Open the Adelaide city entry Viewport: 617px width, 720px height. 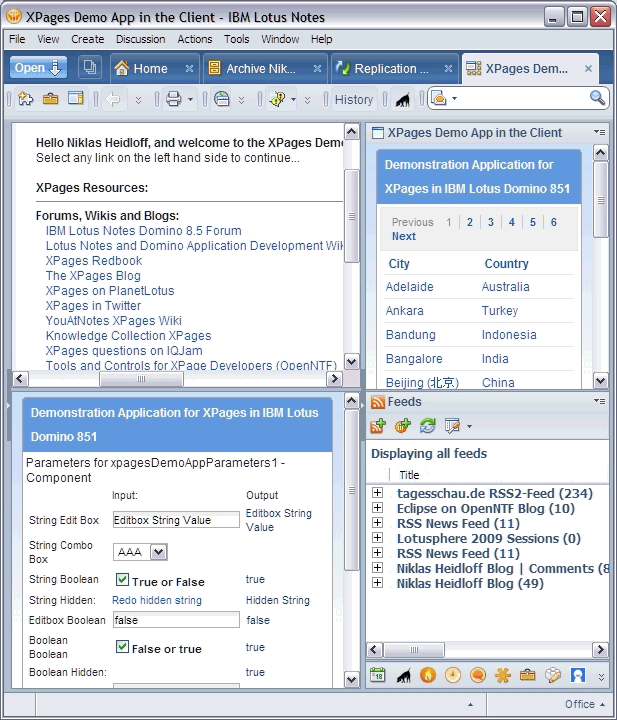pyautogui.click(x=409, y=287)
